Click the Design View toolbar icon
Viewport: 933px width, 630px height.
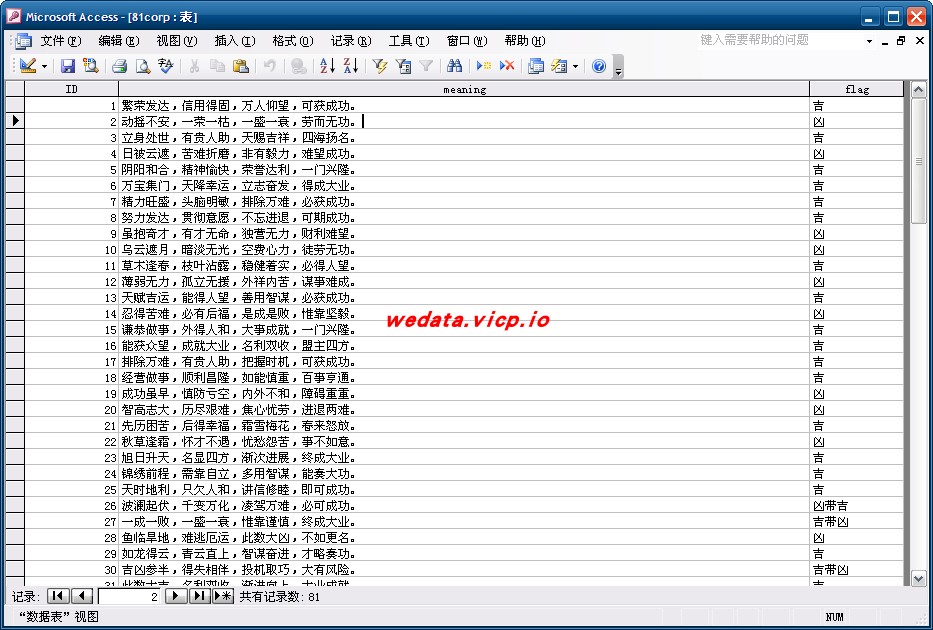[28, 66]
